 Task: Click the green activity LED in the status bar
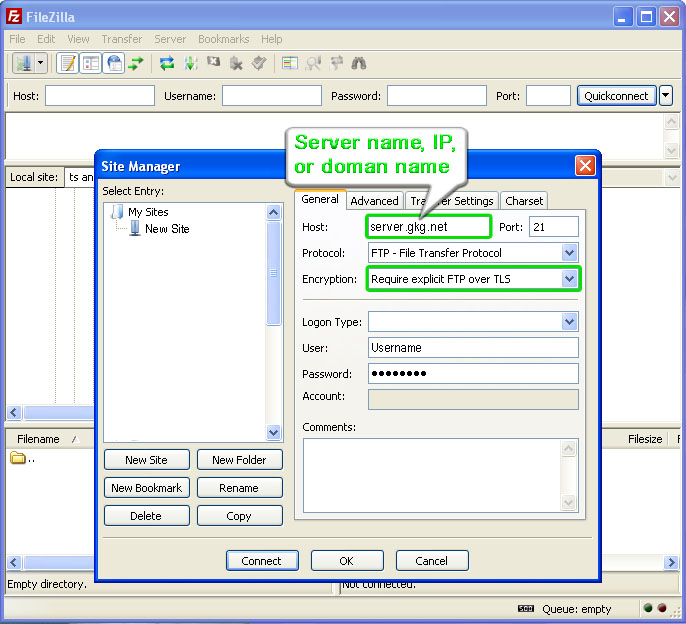pyautogui.click(x=648, y=608)
